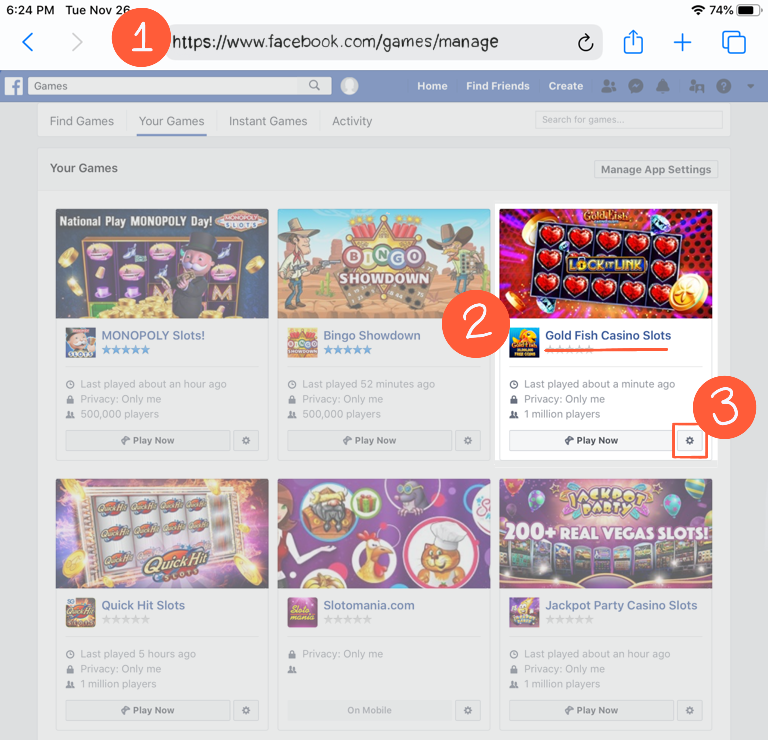
Task: Go to Home in Facebook header
Action: click(x=432, y=86)
